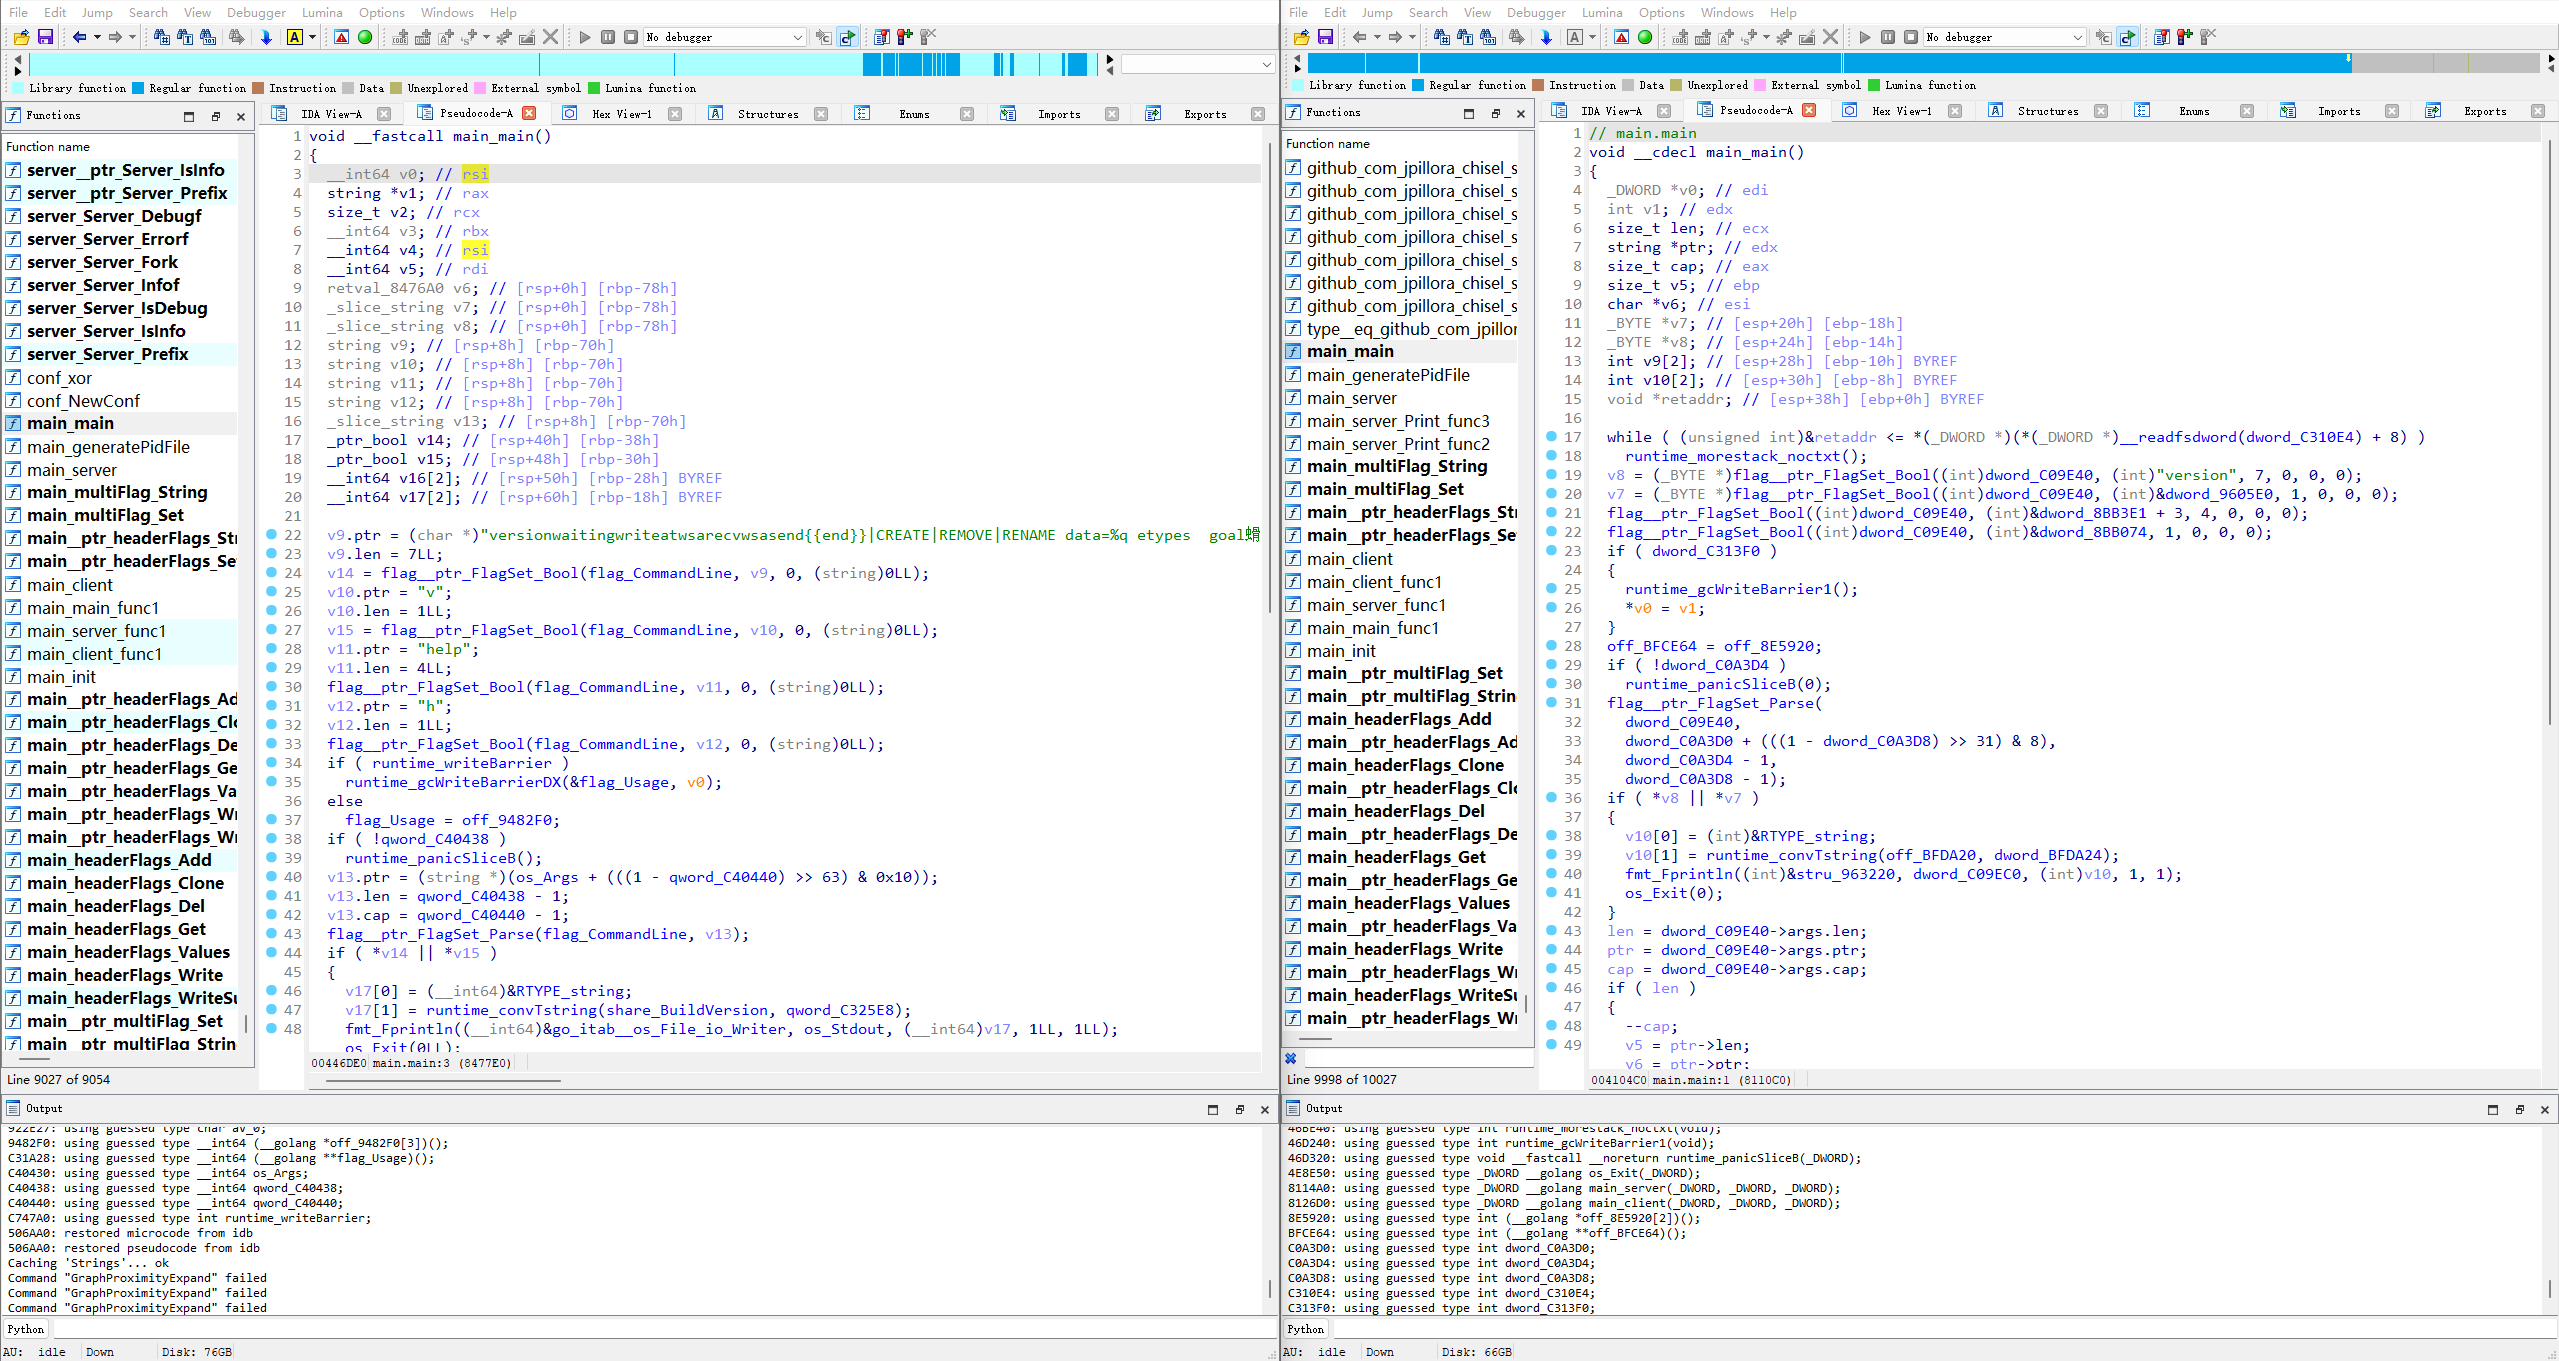Click the left window navigation band overview
This screenshot has height=1361, width=2559.
click(560, 64)
